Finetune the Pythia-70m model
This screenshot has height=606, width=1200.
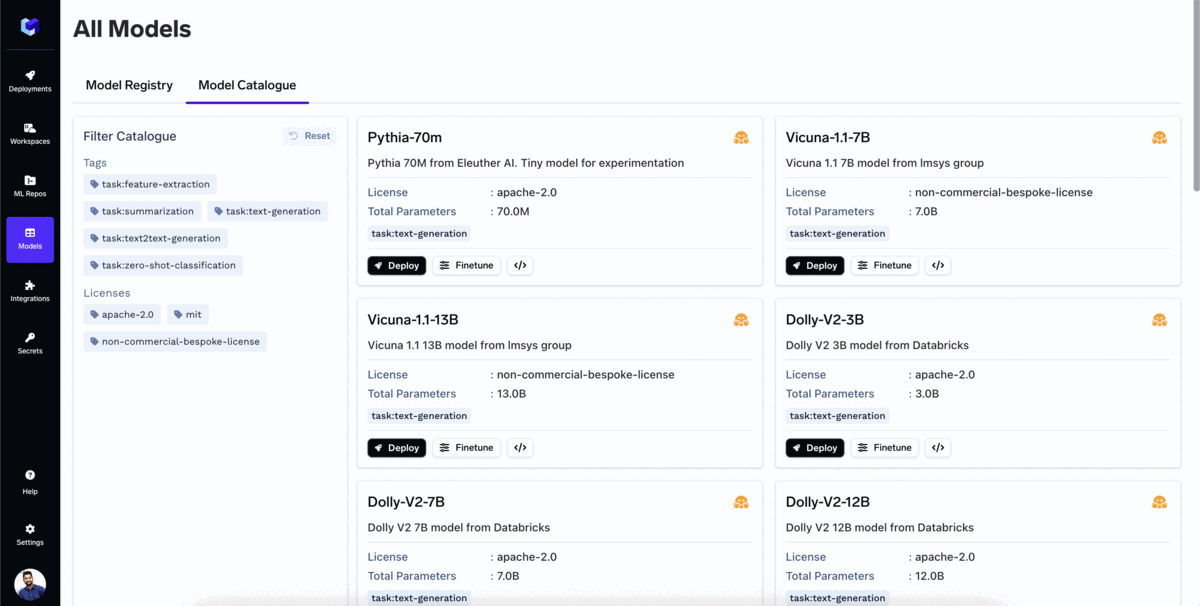coord(466,266)
